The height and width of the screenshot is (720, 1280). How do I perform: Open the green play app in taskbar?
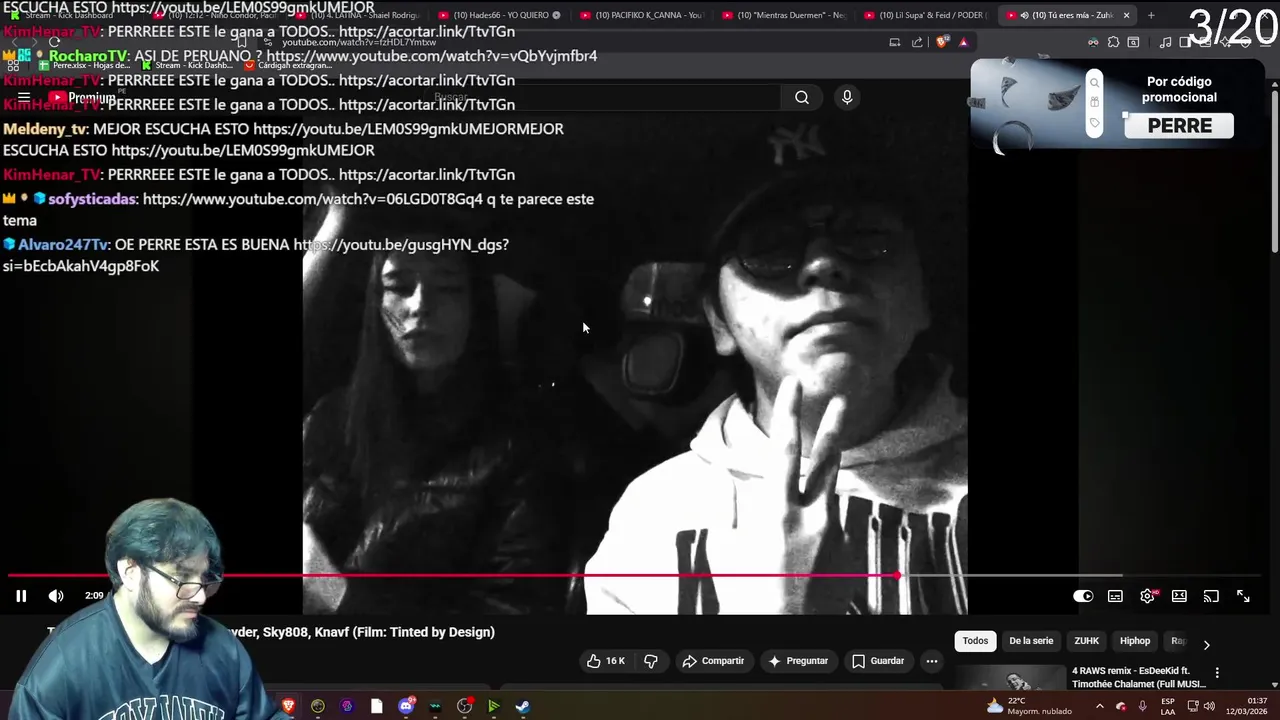click(x=493, y=706)
